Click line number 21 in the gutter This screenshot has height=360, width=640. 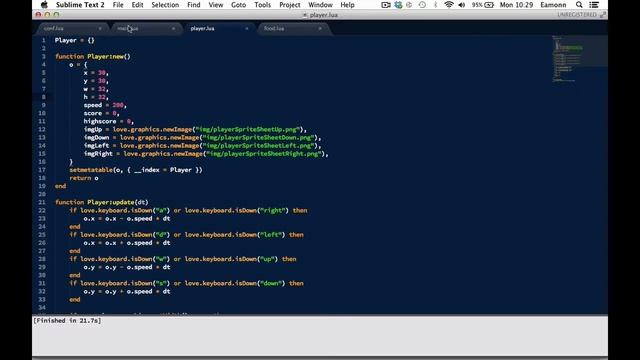[42, 202]
